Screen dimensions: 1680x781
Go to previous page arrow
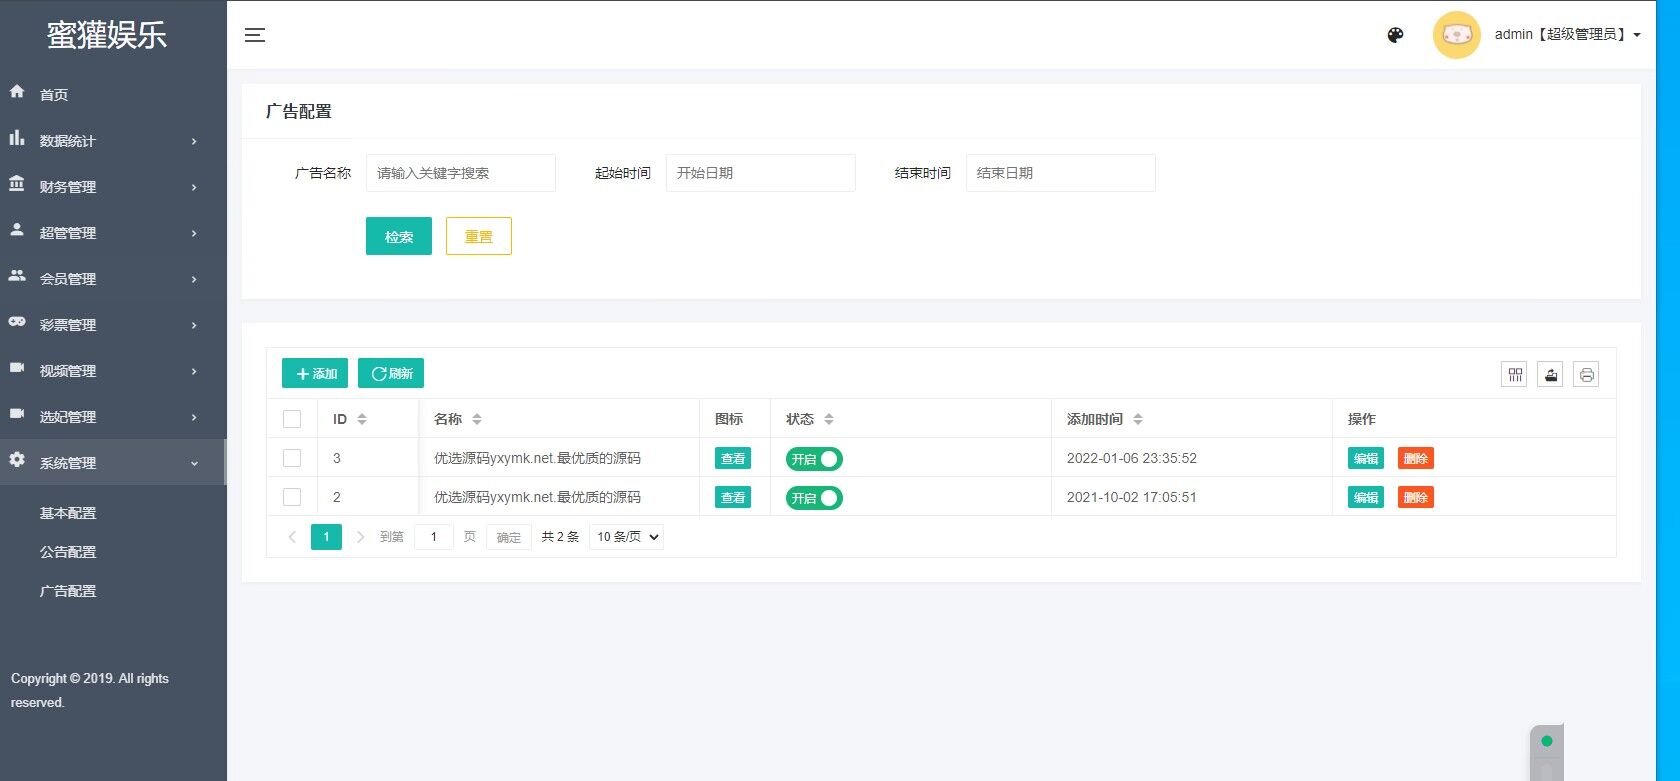(x=292, y=537)
